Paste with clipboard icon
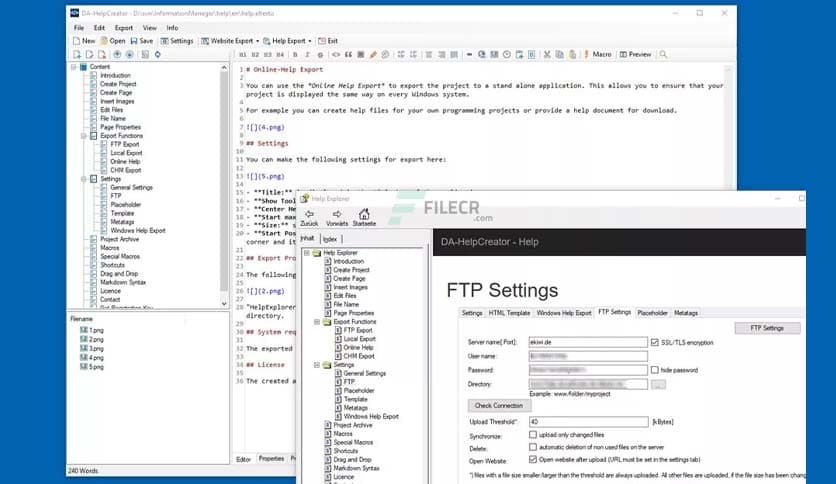The image size is (836, 484). point(572,55)
